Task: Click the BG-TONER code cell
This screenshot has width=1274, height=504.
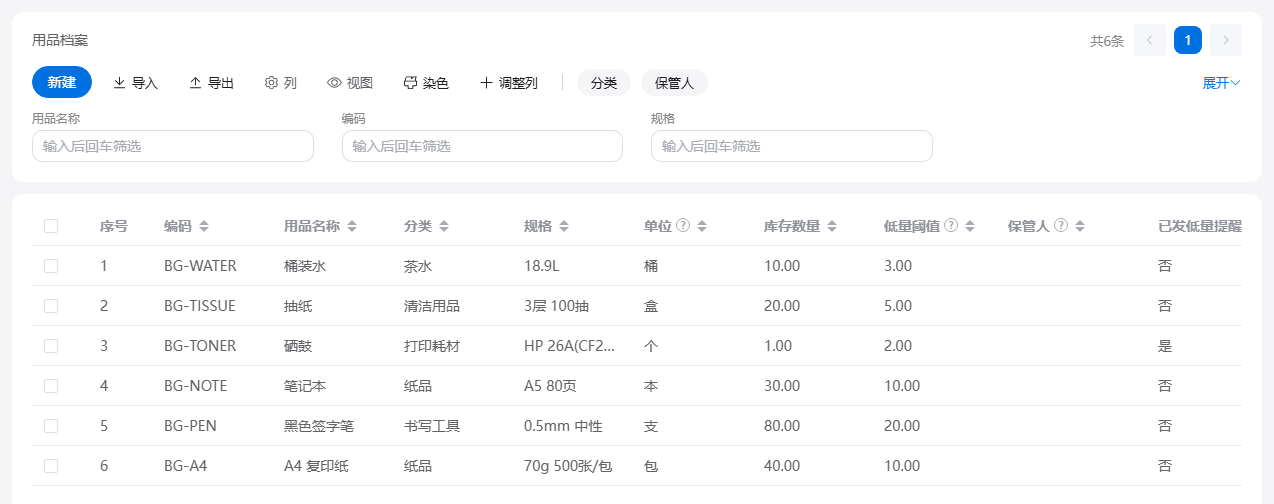Action: pos(200,346)
